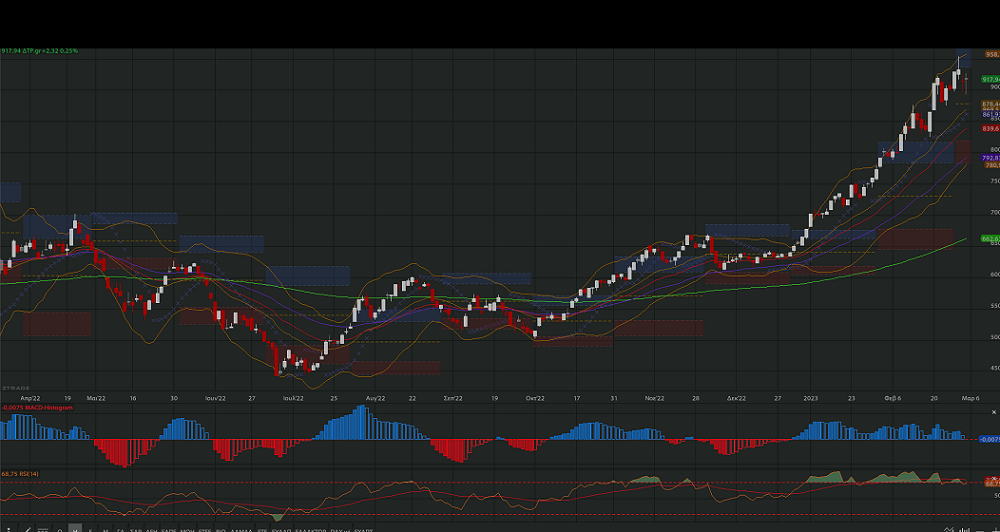Image resolution: width=1000 pixels, height=532 pixels.
Task: Click the RSI value tag on right axis
Action: [x=992, y=484]
